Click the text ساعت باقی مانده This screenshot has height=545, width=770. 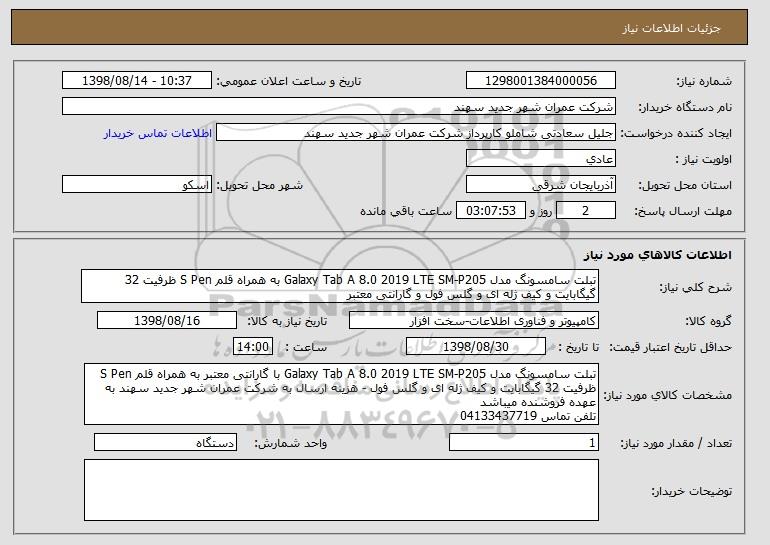(406, 211)
